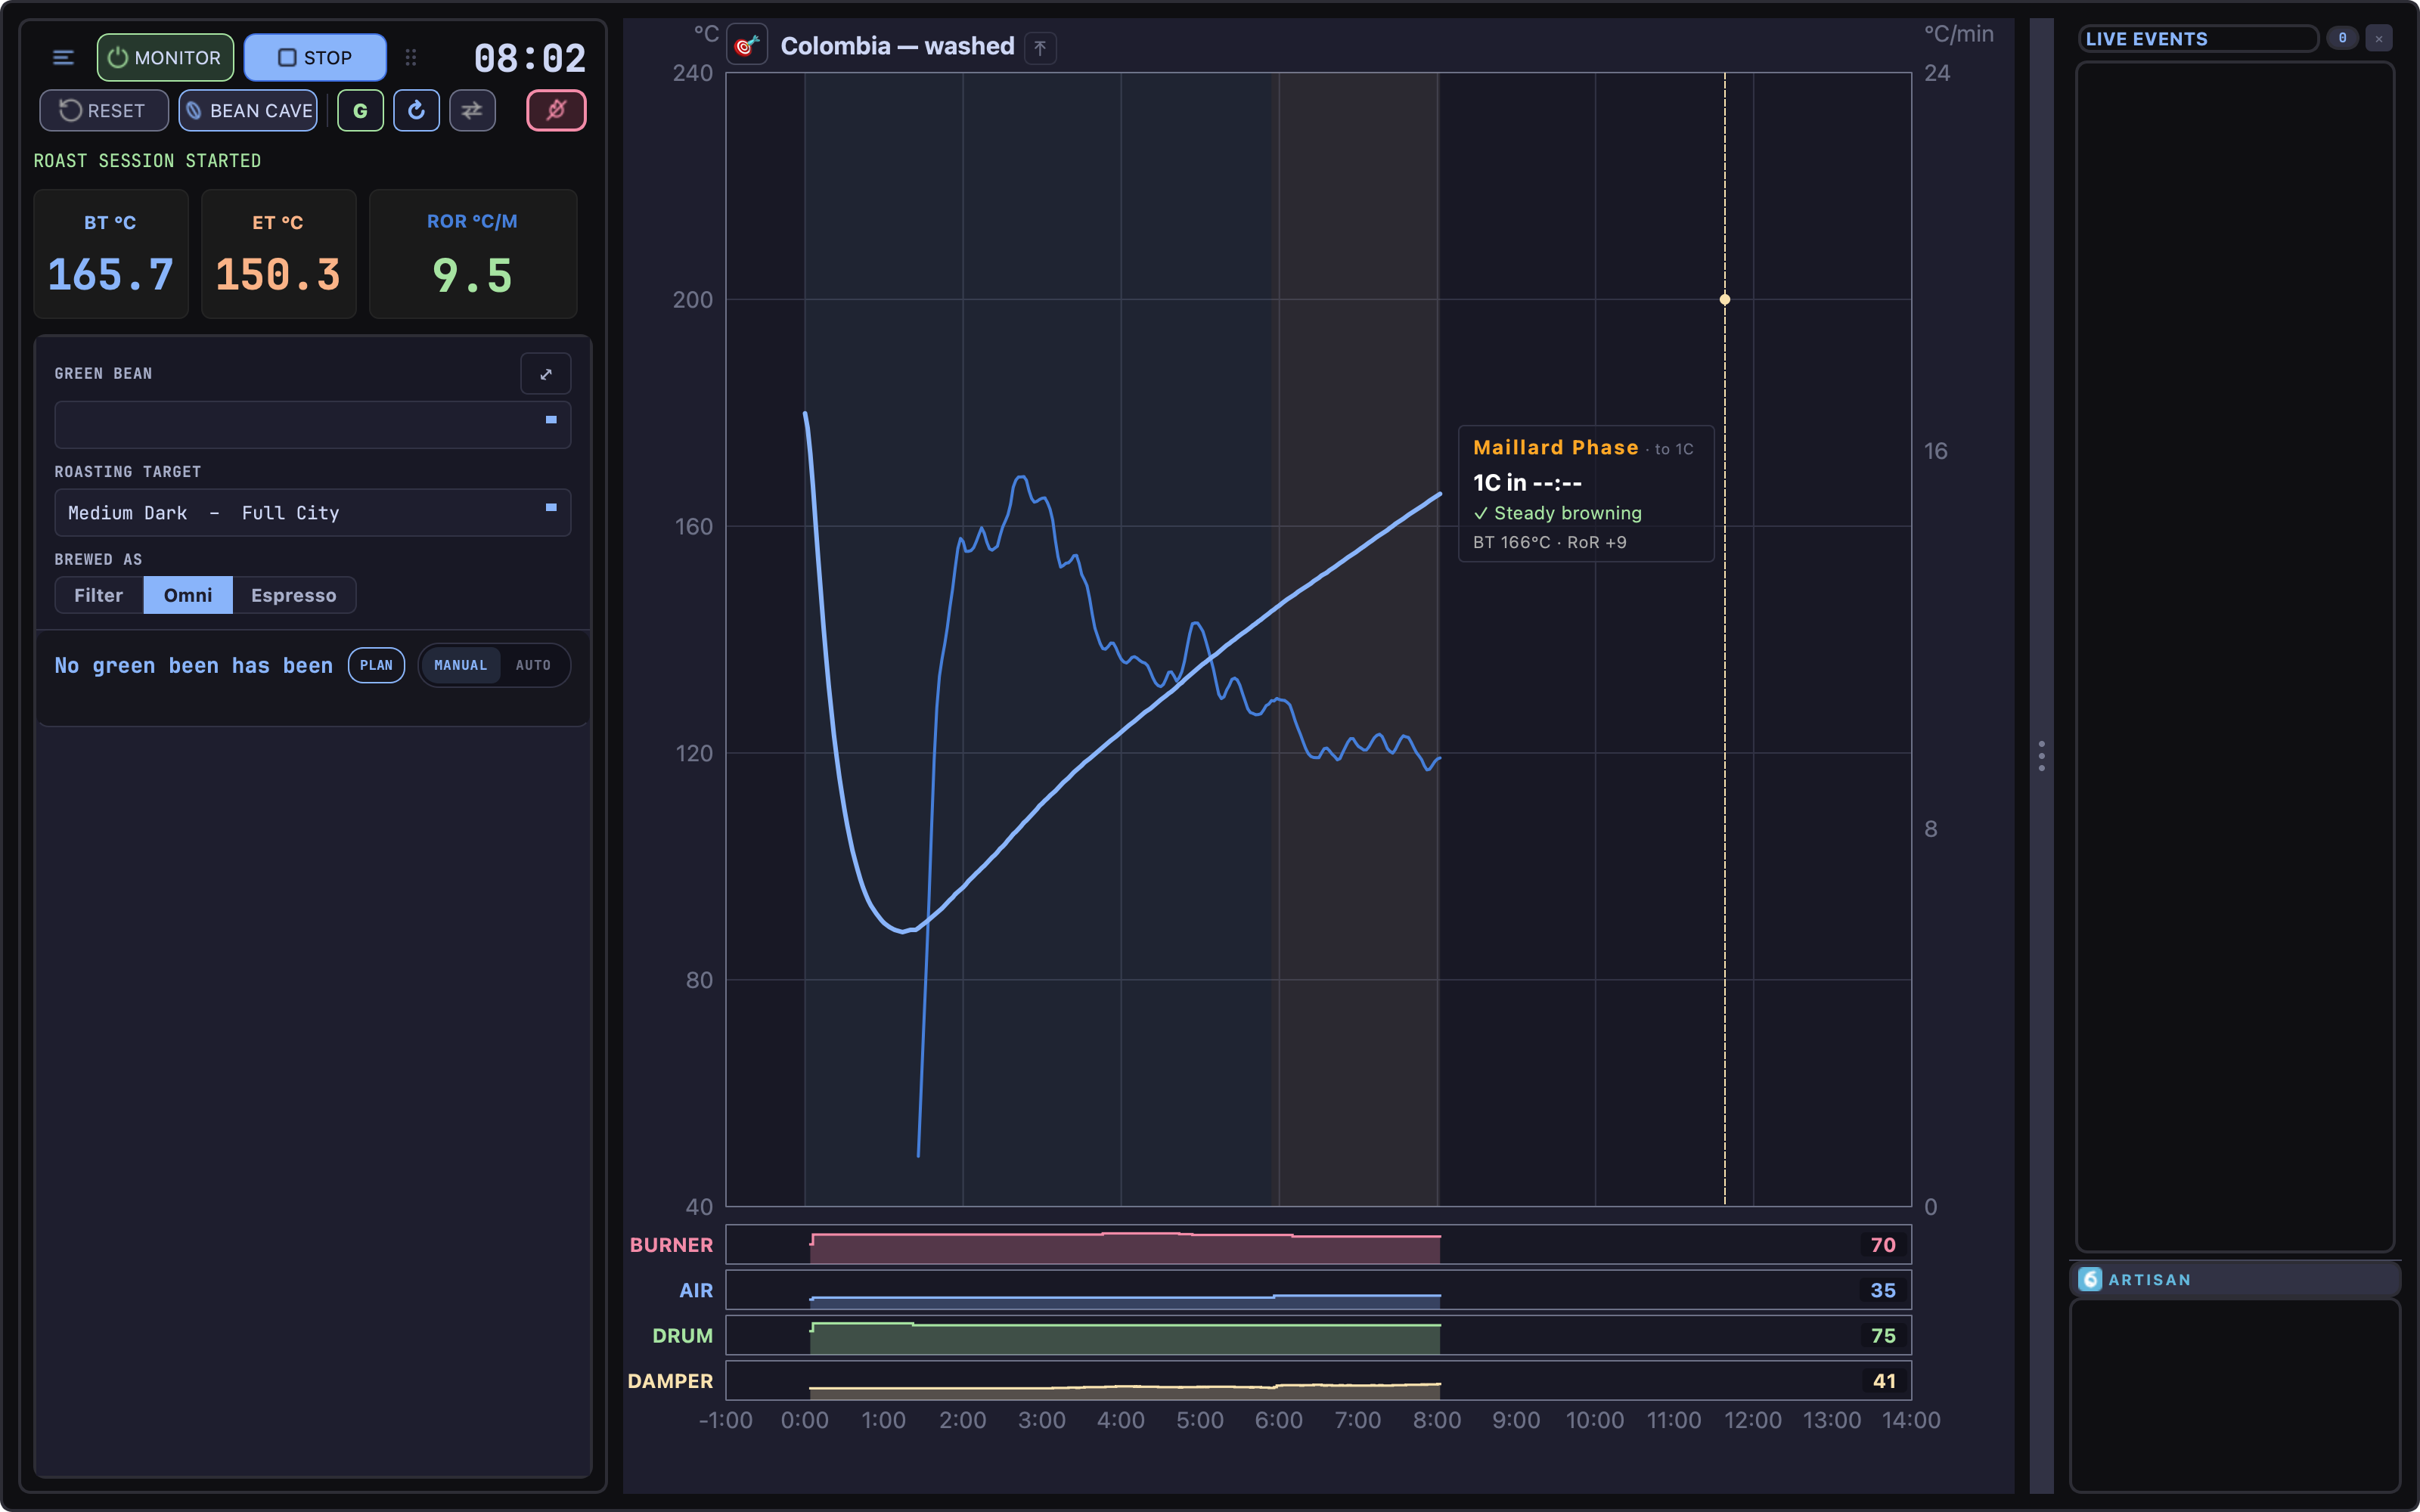The height and width of the screenshot is (1512, 2420).
Task: Click the RESET button
Action: (x=103, y=110)
